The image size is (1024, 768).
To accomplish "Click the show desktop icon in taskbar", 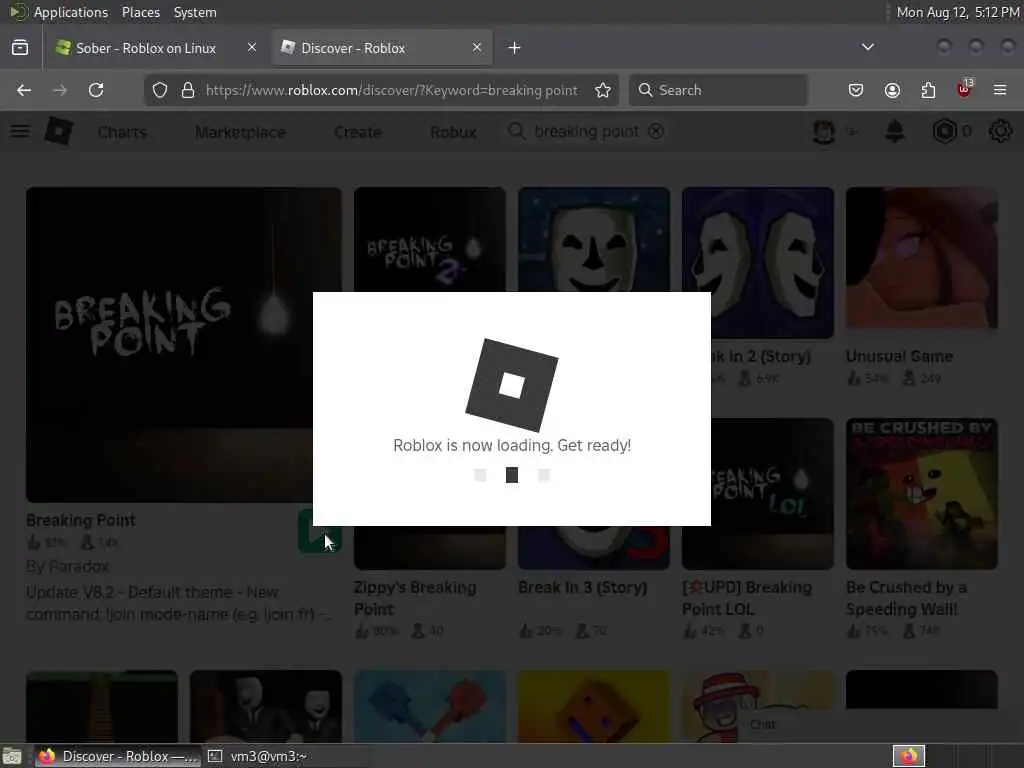I will 12,756.
